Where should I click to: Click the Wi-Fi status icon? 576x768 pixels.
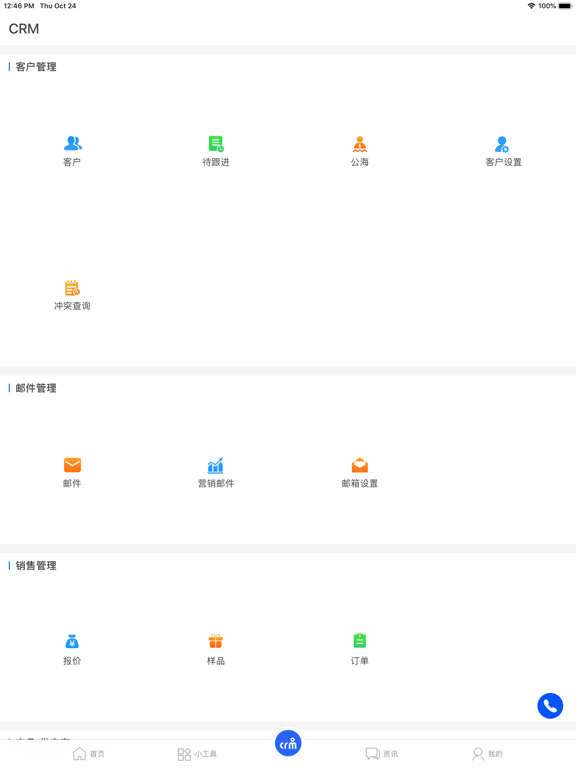tap(531, 6)
